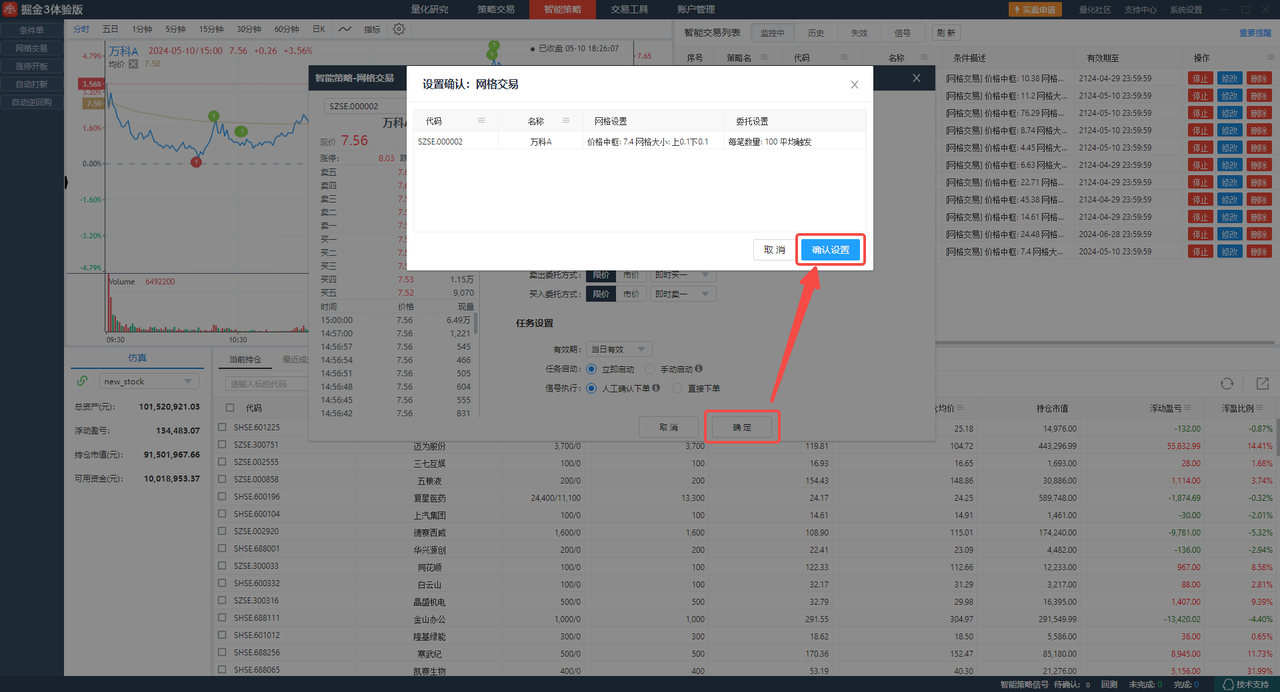Image resolution: width=1280 pixels, height=692 pixels.
Task: Close the settings confirmation dialog with X
Action: [854, 85]
